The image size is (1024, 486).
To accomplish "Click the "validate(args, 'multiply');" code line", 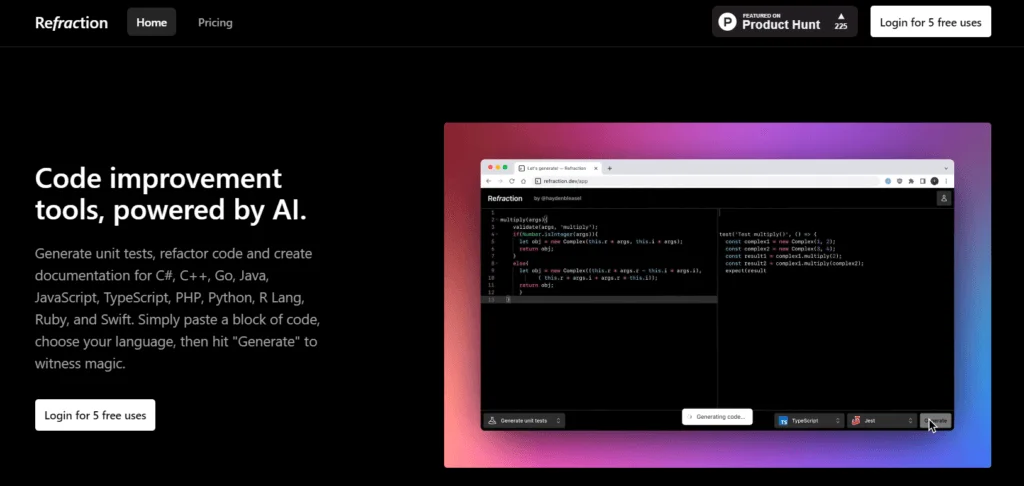I will 555,227.
